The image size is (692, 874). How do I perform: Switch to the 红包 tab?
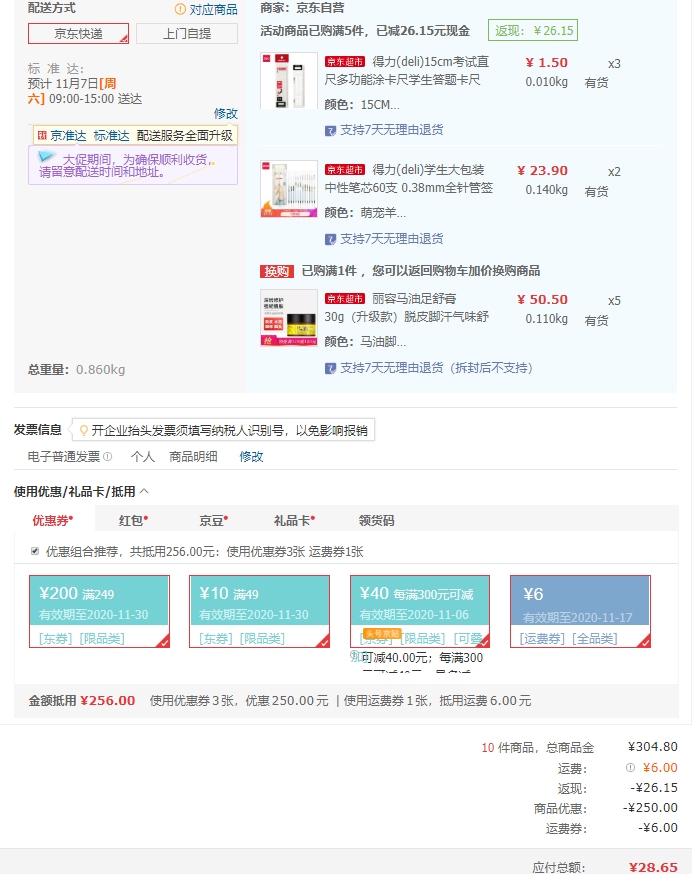tap(133, 521)
